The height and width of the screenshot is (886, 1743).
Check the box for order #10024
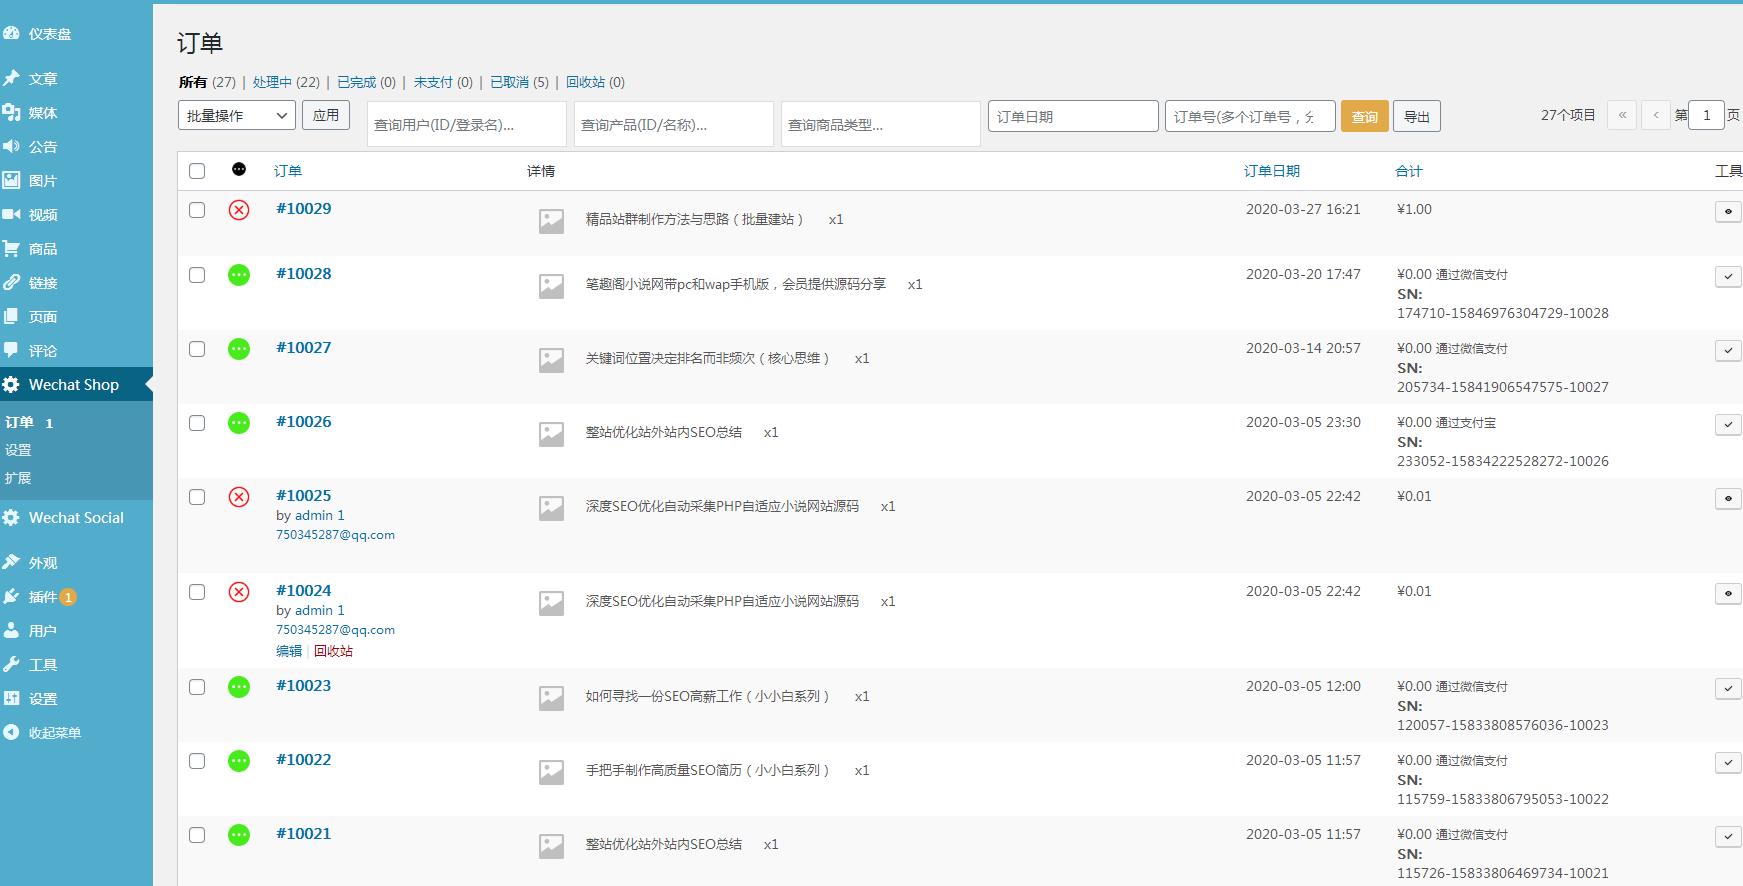point(197,592)
